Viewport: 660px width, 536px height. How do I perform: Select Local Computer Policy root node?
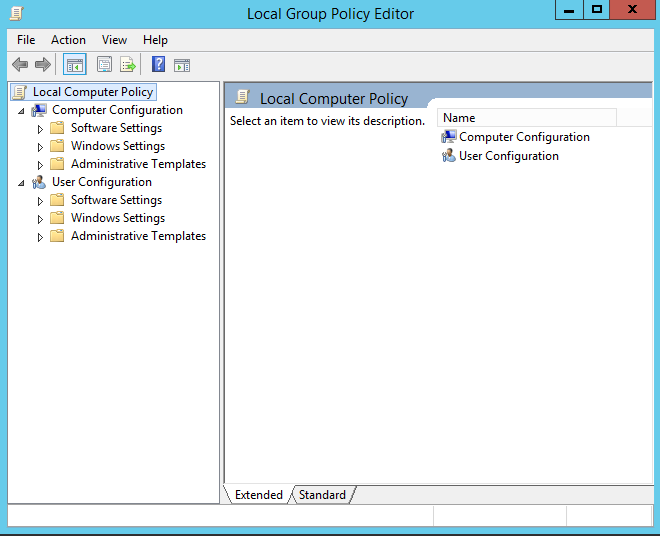tap(92, 92)
